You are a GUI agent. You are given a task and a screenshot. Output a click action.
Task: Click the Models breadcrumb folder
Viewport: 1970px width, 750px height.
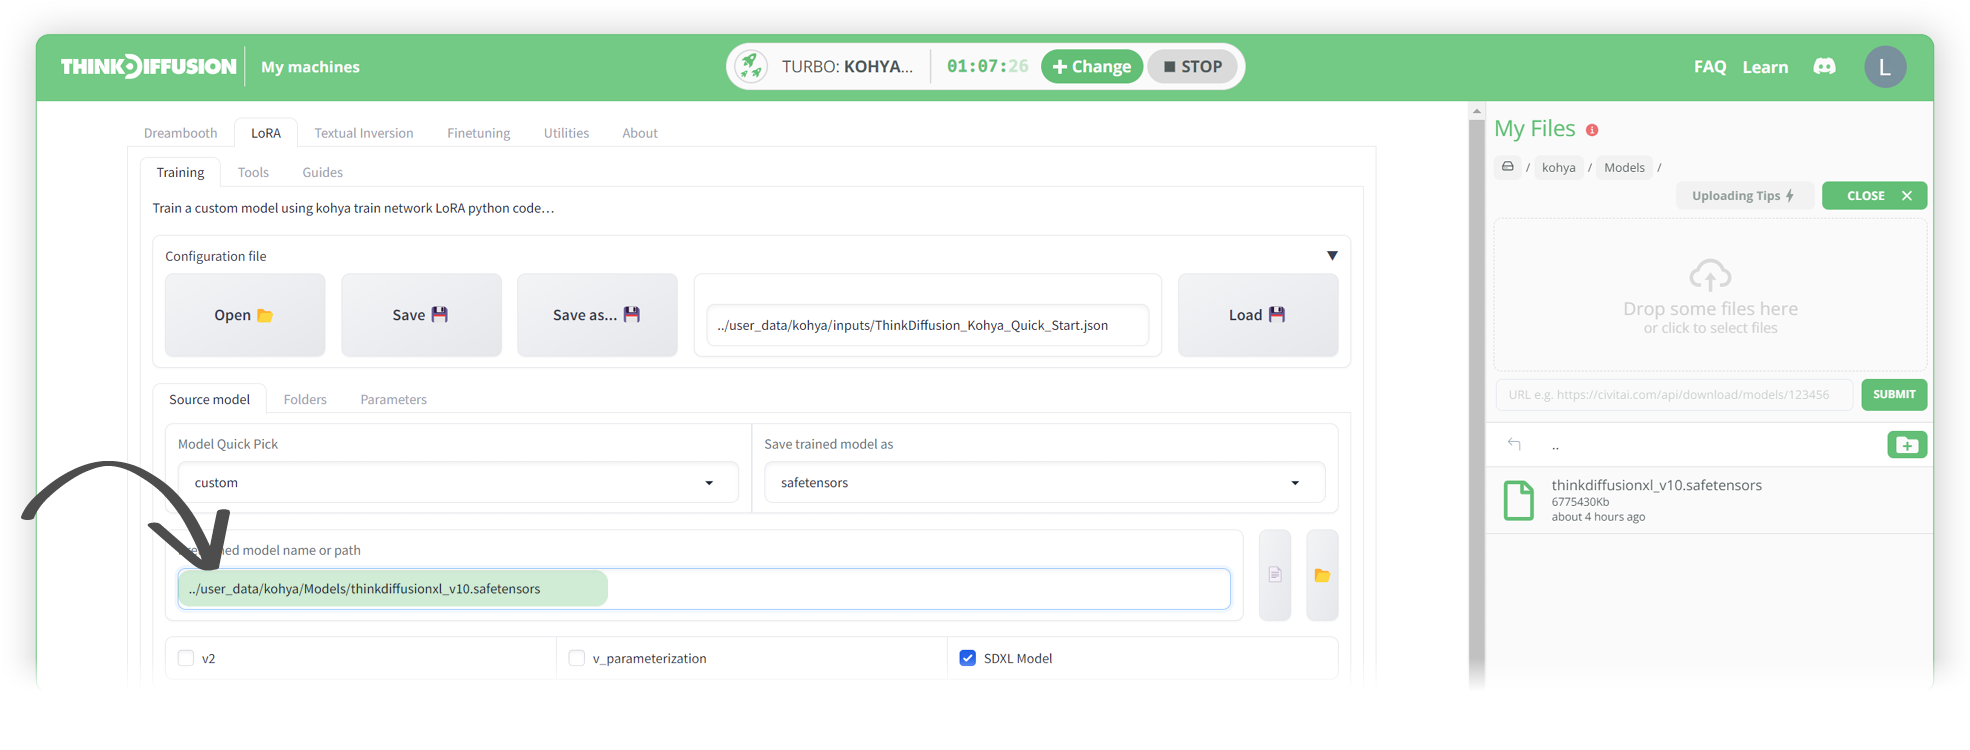point(1624,167)
